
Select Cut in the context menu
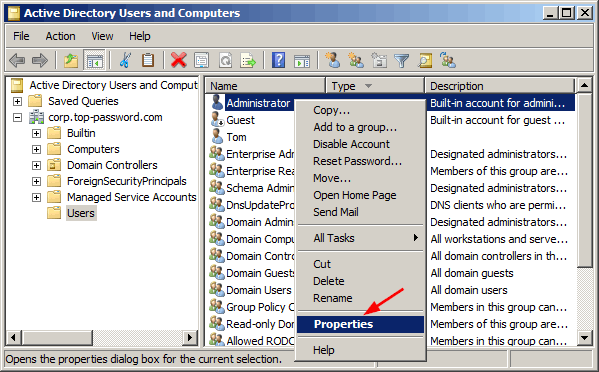tap(360, 264)
